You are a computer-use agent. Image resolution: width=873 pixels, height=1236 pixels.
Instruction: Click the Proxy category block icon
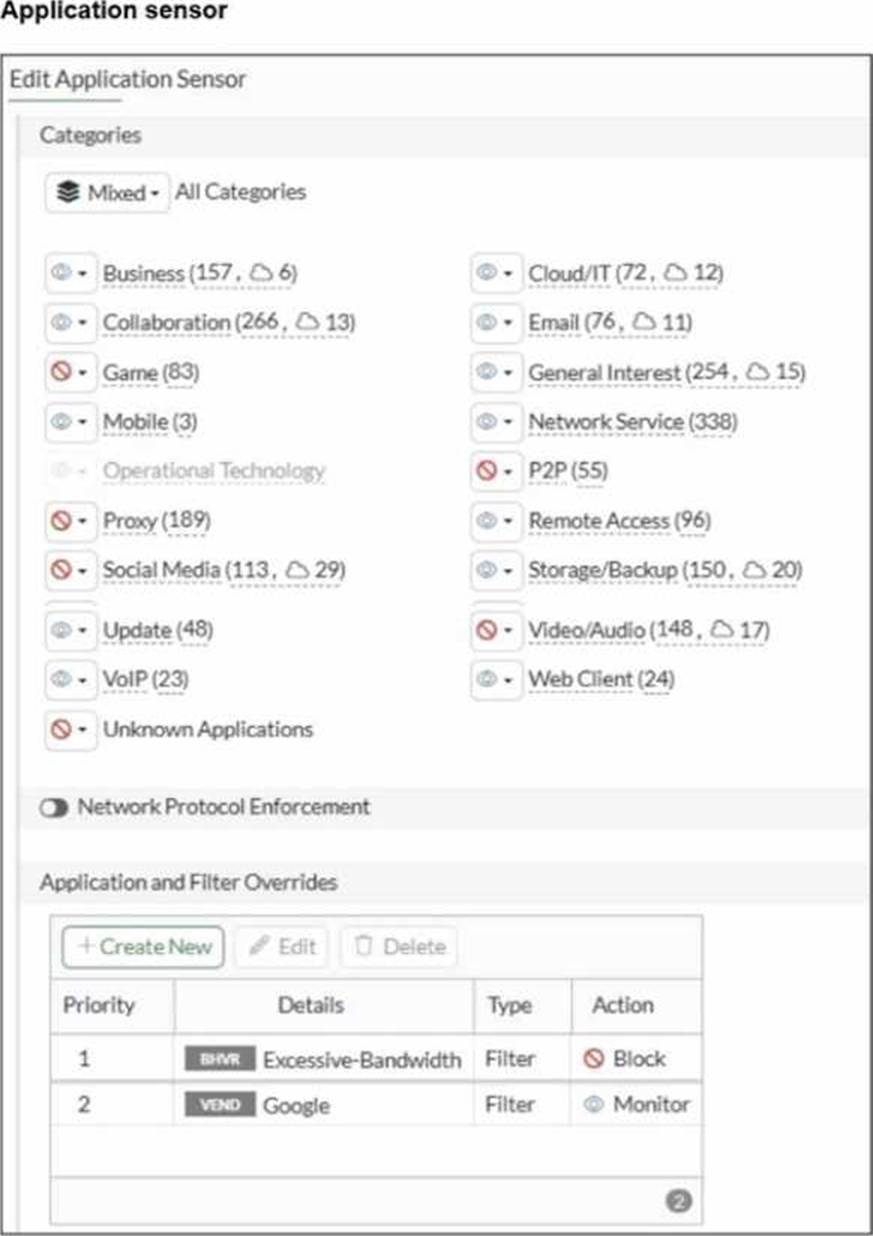62,521
